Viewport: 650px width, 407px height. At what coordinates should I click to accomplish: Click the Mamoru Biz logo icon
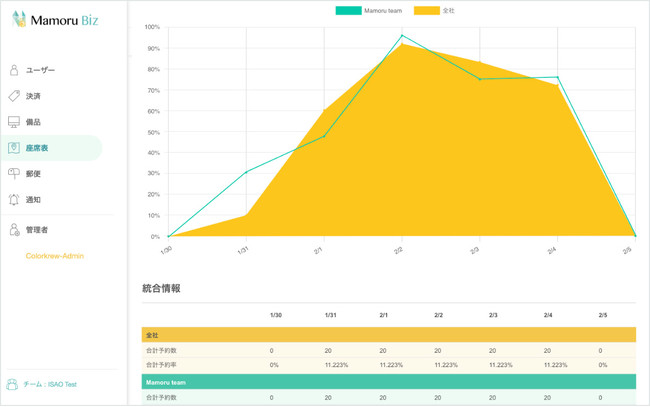pyautogui.click(x=19, y=19)
